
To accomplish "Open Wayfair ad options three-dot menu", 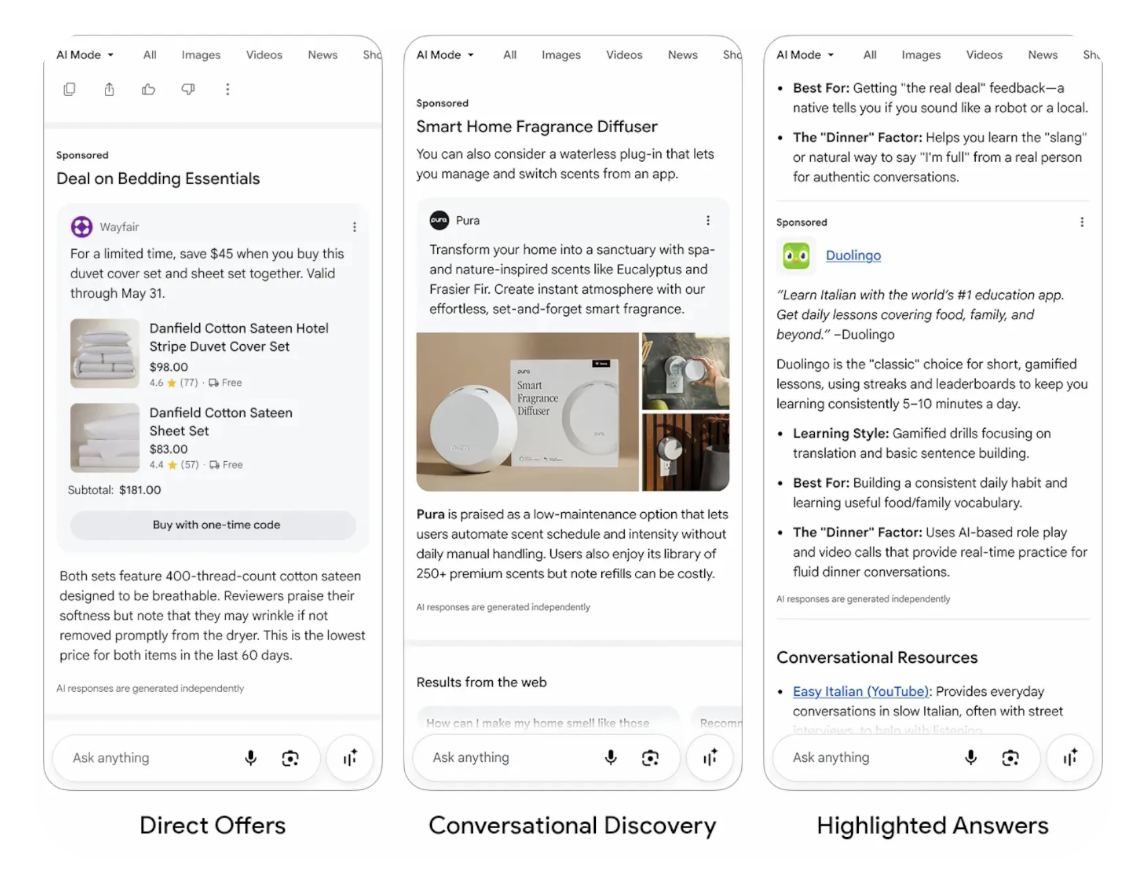I will point(355,227).
